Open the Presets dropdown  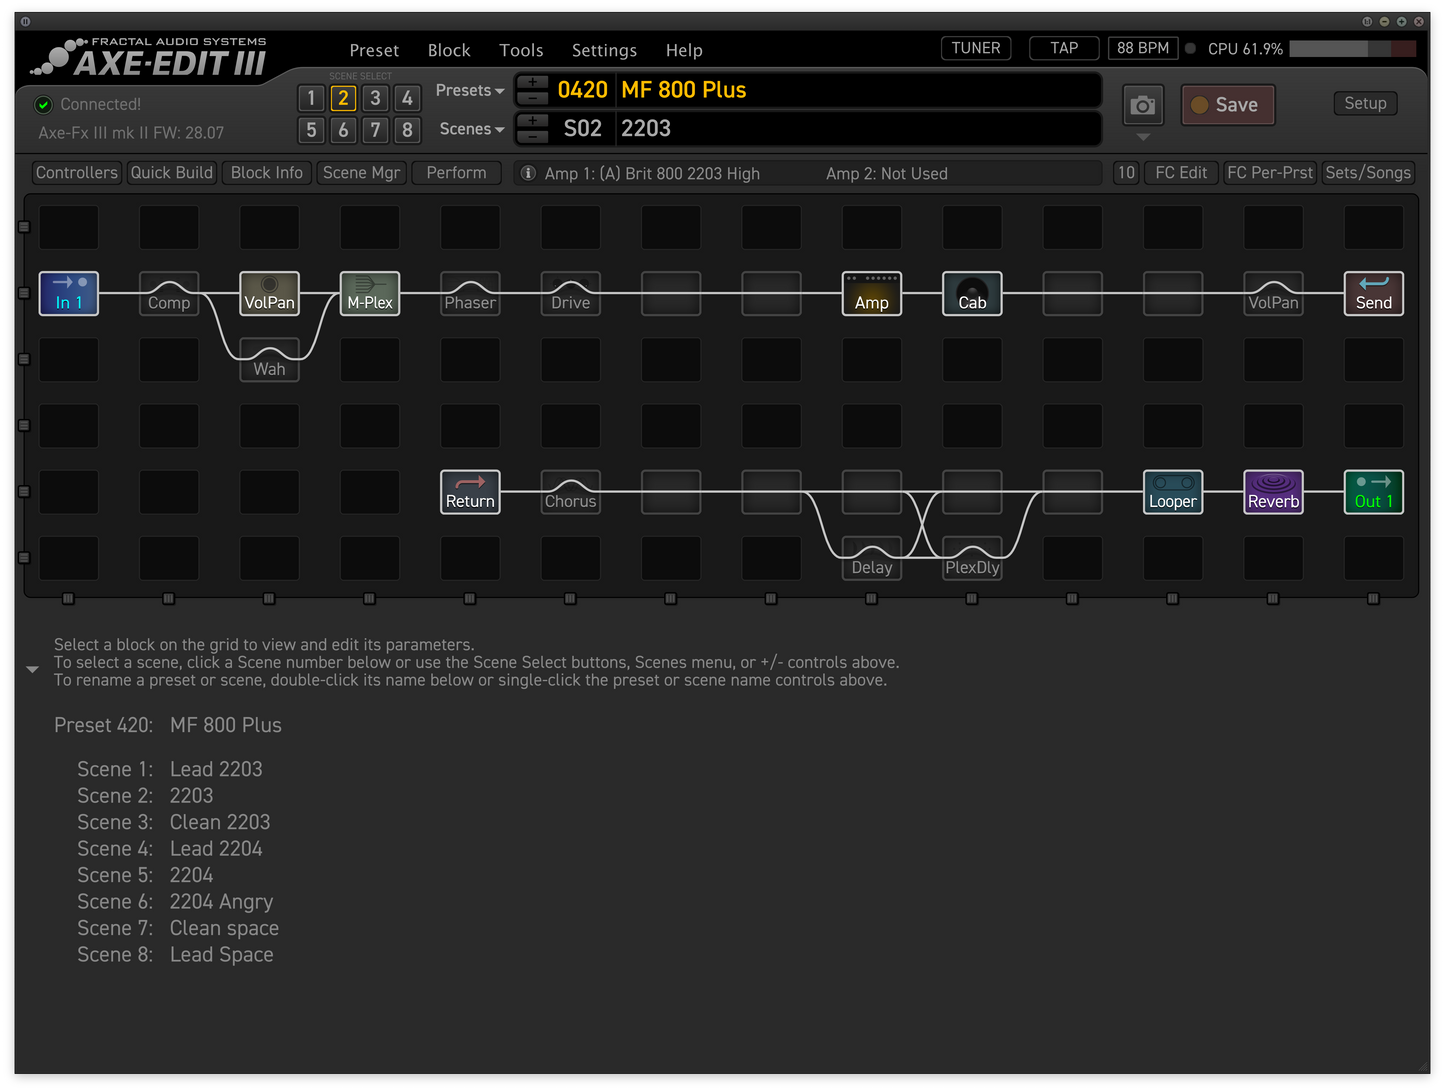[x=469, y=90]
